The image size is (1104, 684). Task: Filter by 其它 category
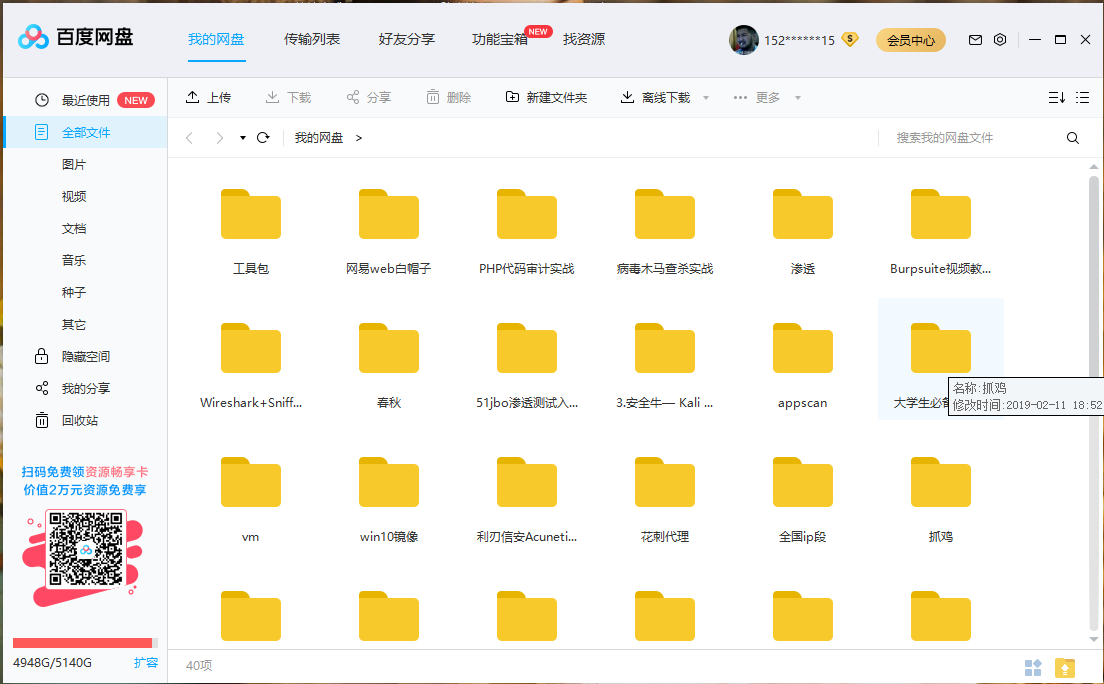pyautogui.click(x=74, y=325)
